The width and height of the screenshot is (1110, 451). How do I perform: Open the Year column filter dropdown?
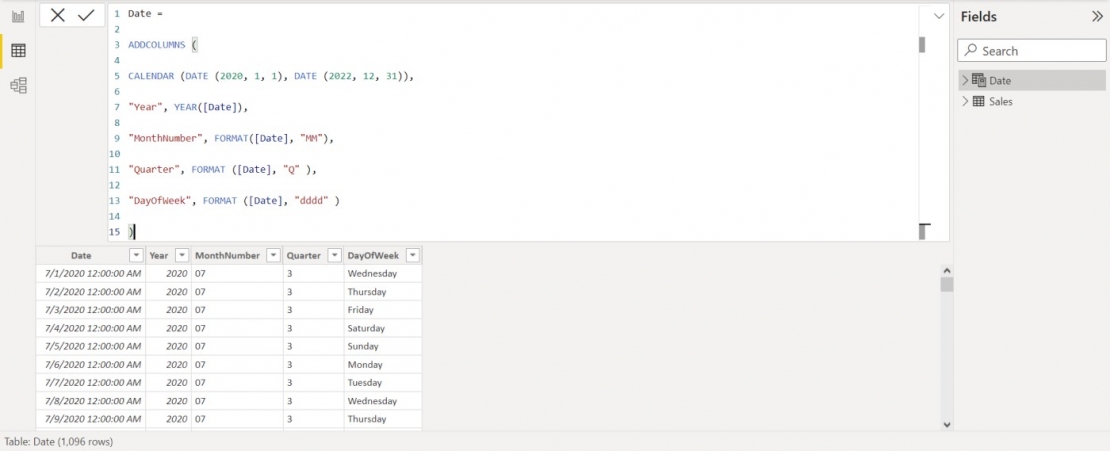[x=181, y=256]
